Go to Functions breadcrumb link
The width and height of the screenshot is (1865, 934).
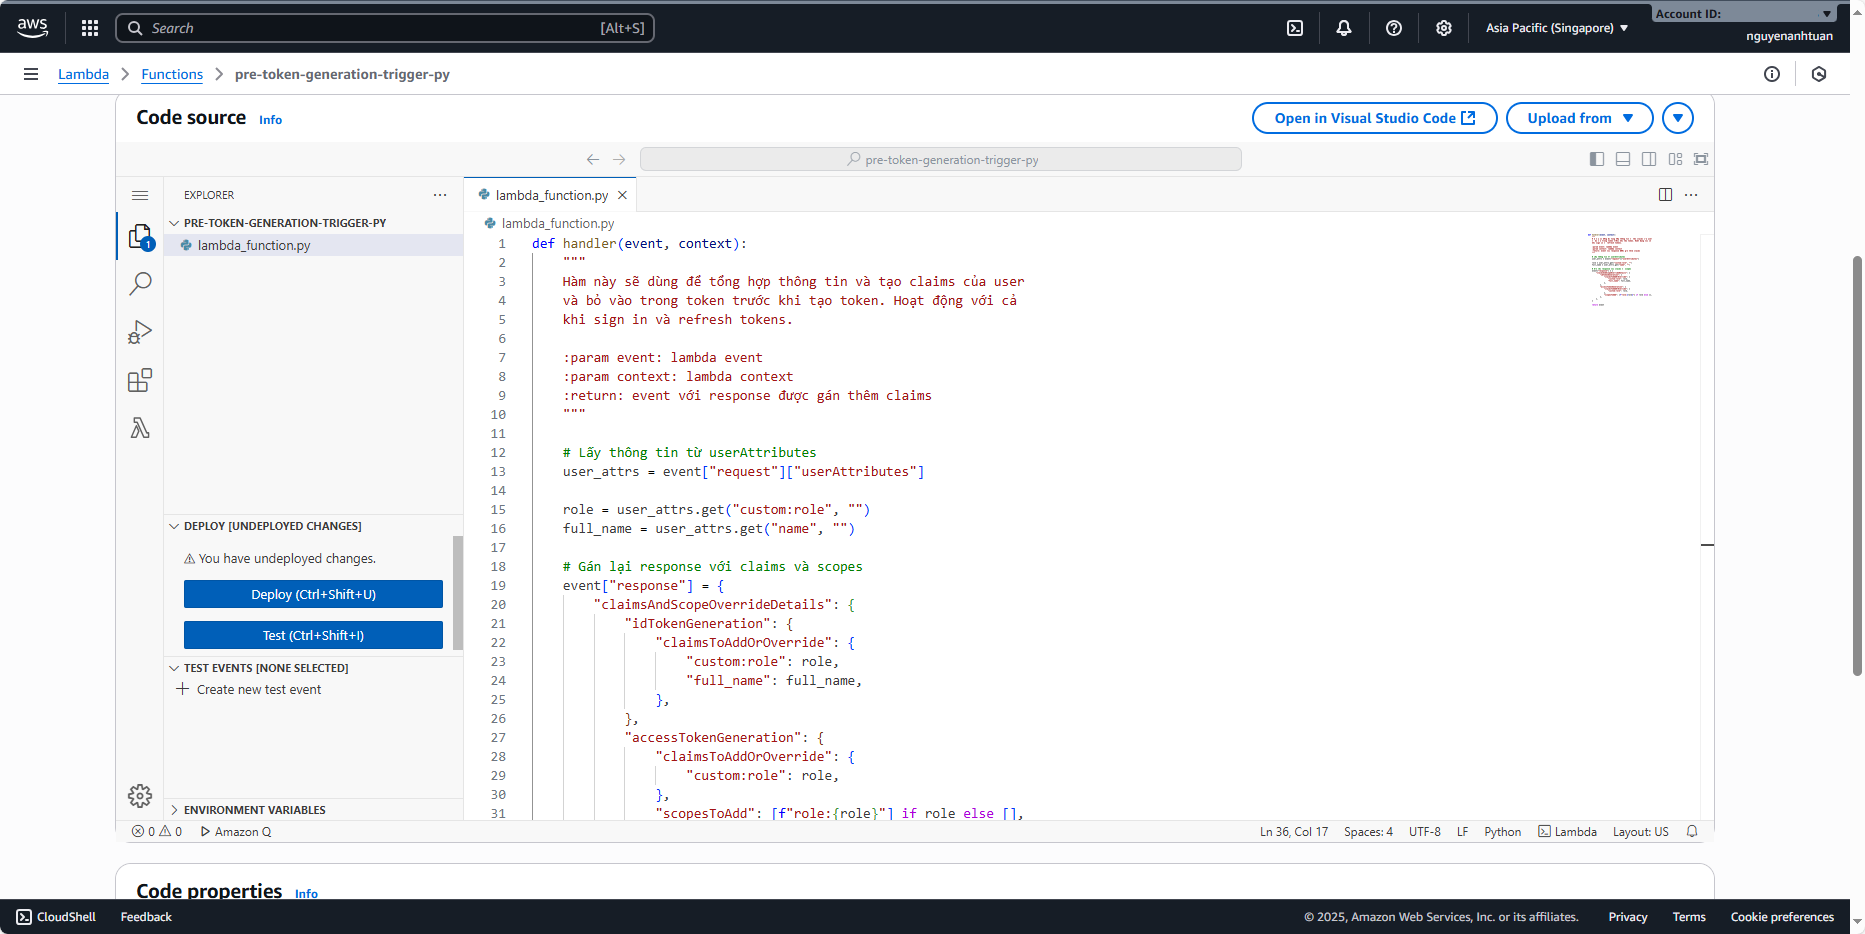click(172, 74)
